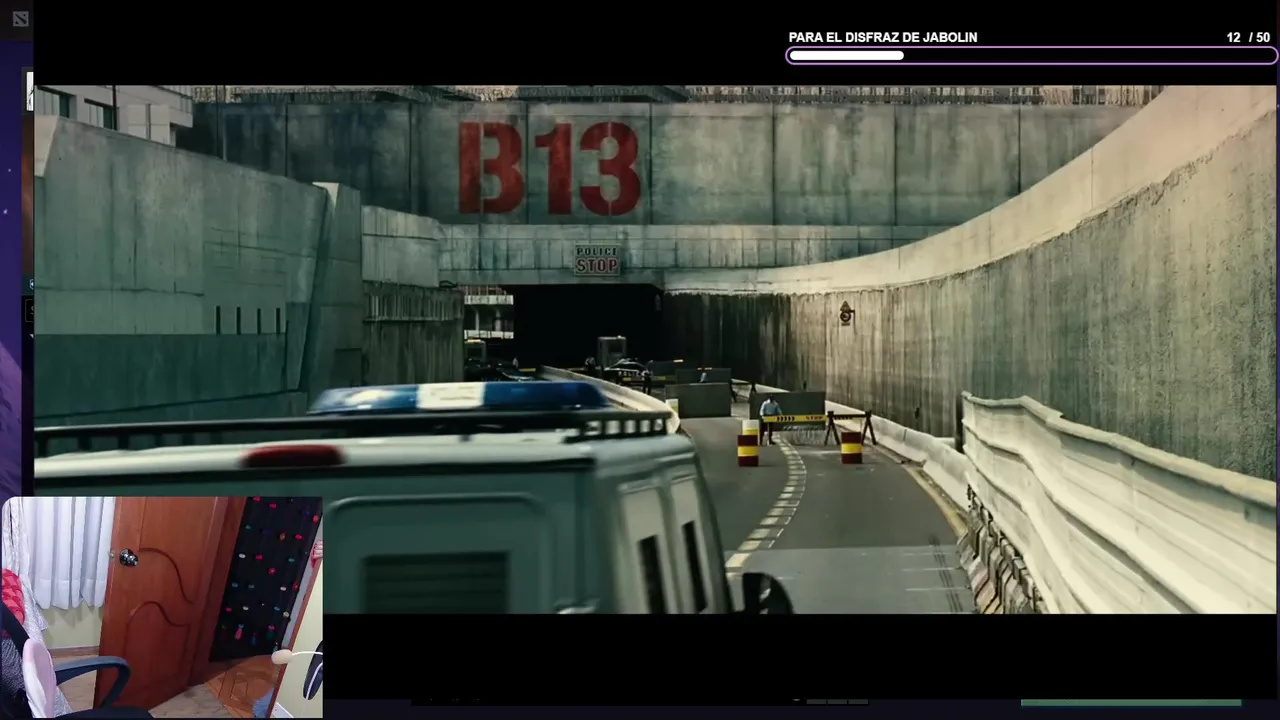Select the 'PARA EL DISFRAZ DE JABOLIN' goal title
This screenshot has height=720, width=1280.
[883, 37]
